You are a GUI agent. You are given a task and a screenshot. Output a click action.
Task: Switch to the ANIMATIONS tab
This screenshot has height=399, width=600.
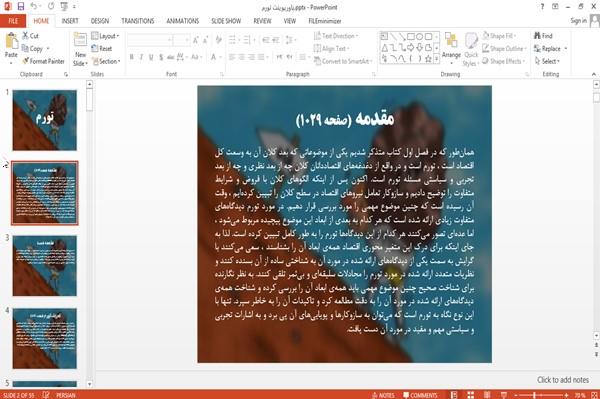click(x=183, y=21)
